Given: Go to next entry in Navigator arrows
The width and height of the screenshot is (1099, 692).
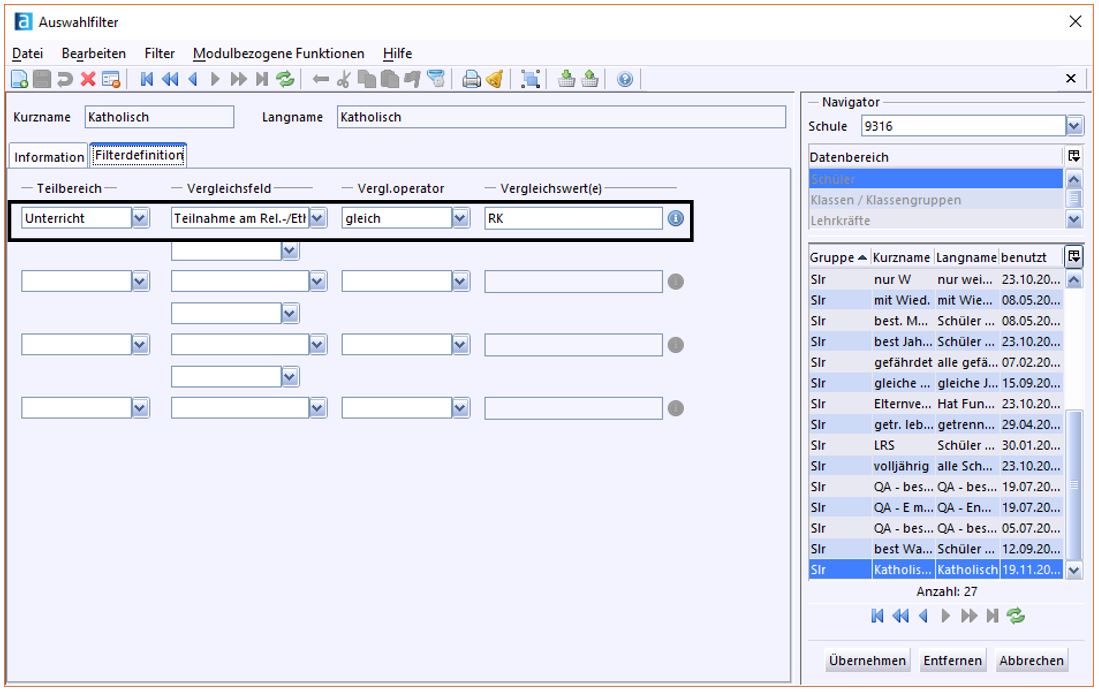Looking at the screenshot, I should (946, 616).
